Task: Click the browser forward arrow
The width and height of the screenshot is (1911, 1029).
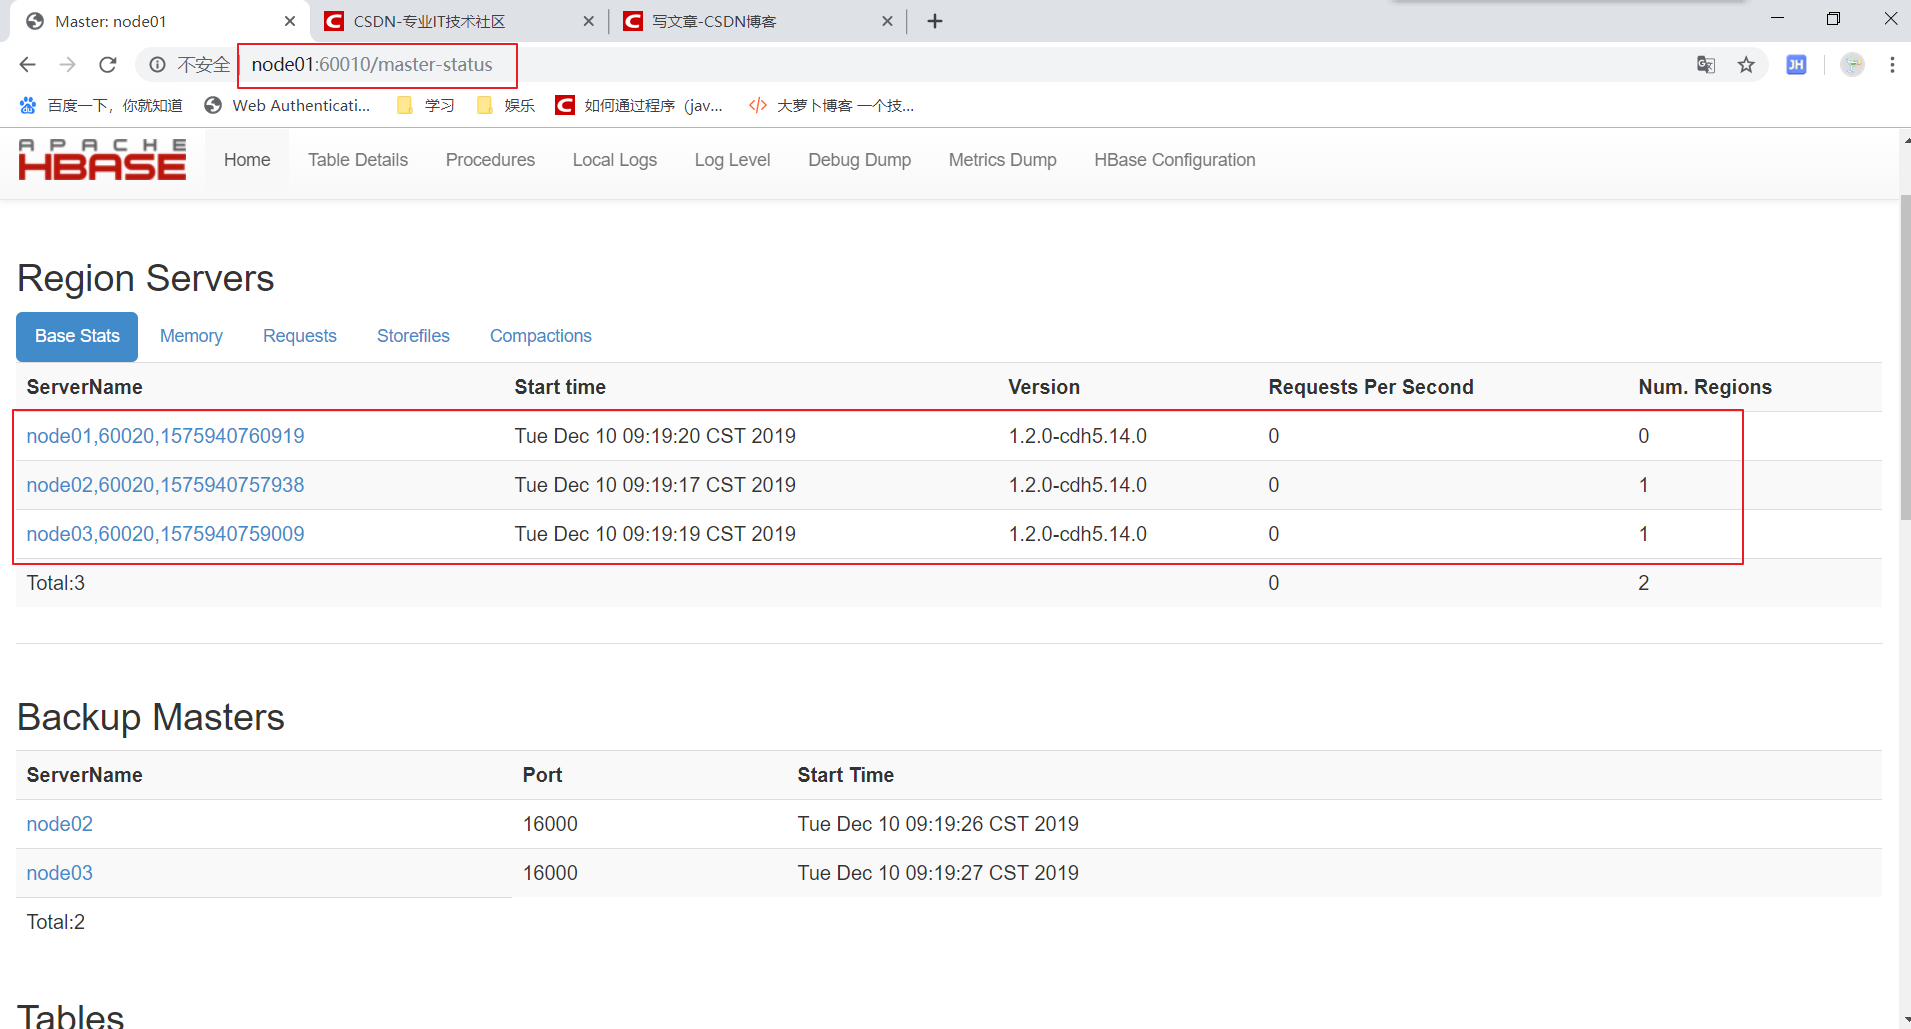Action: point(67,65)
